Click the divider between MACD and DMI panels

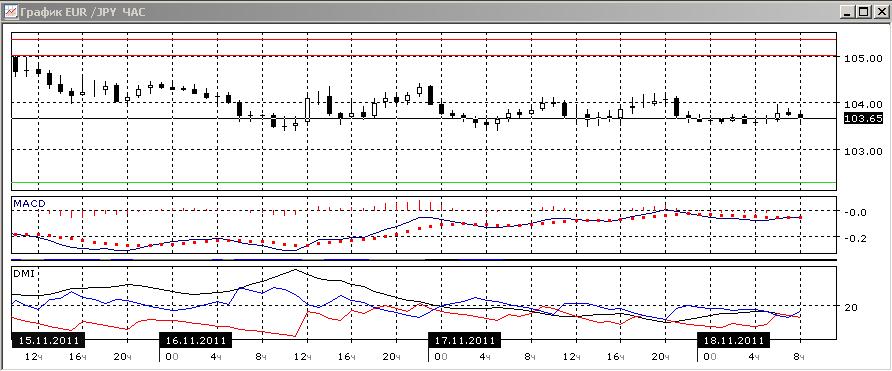pyautogui.click(x=424, y=259)
